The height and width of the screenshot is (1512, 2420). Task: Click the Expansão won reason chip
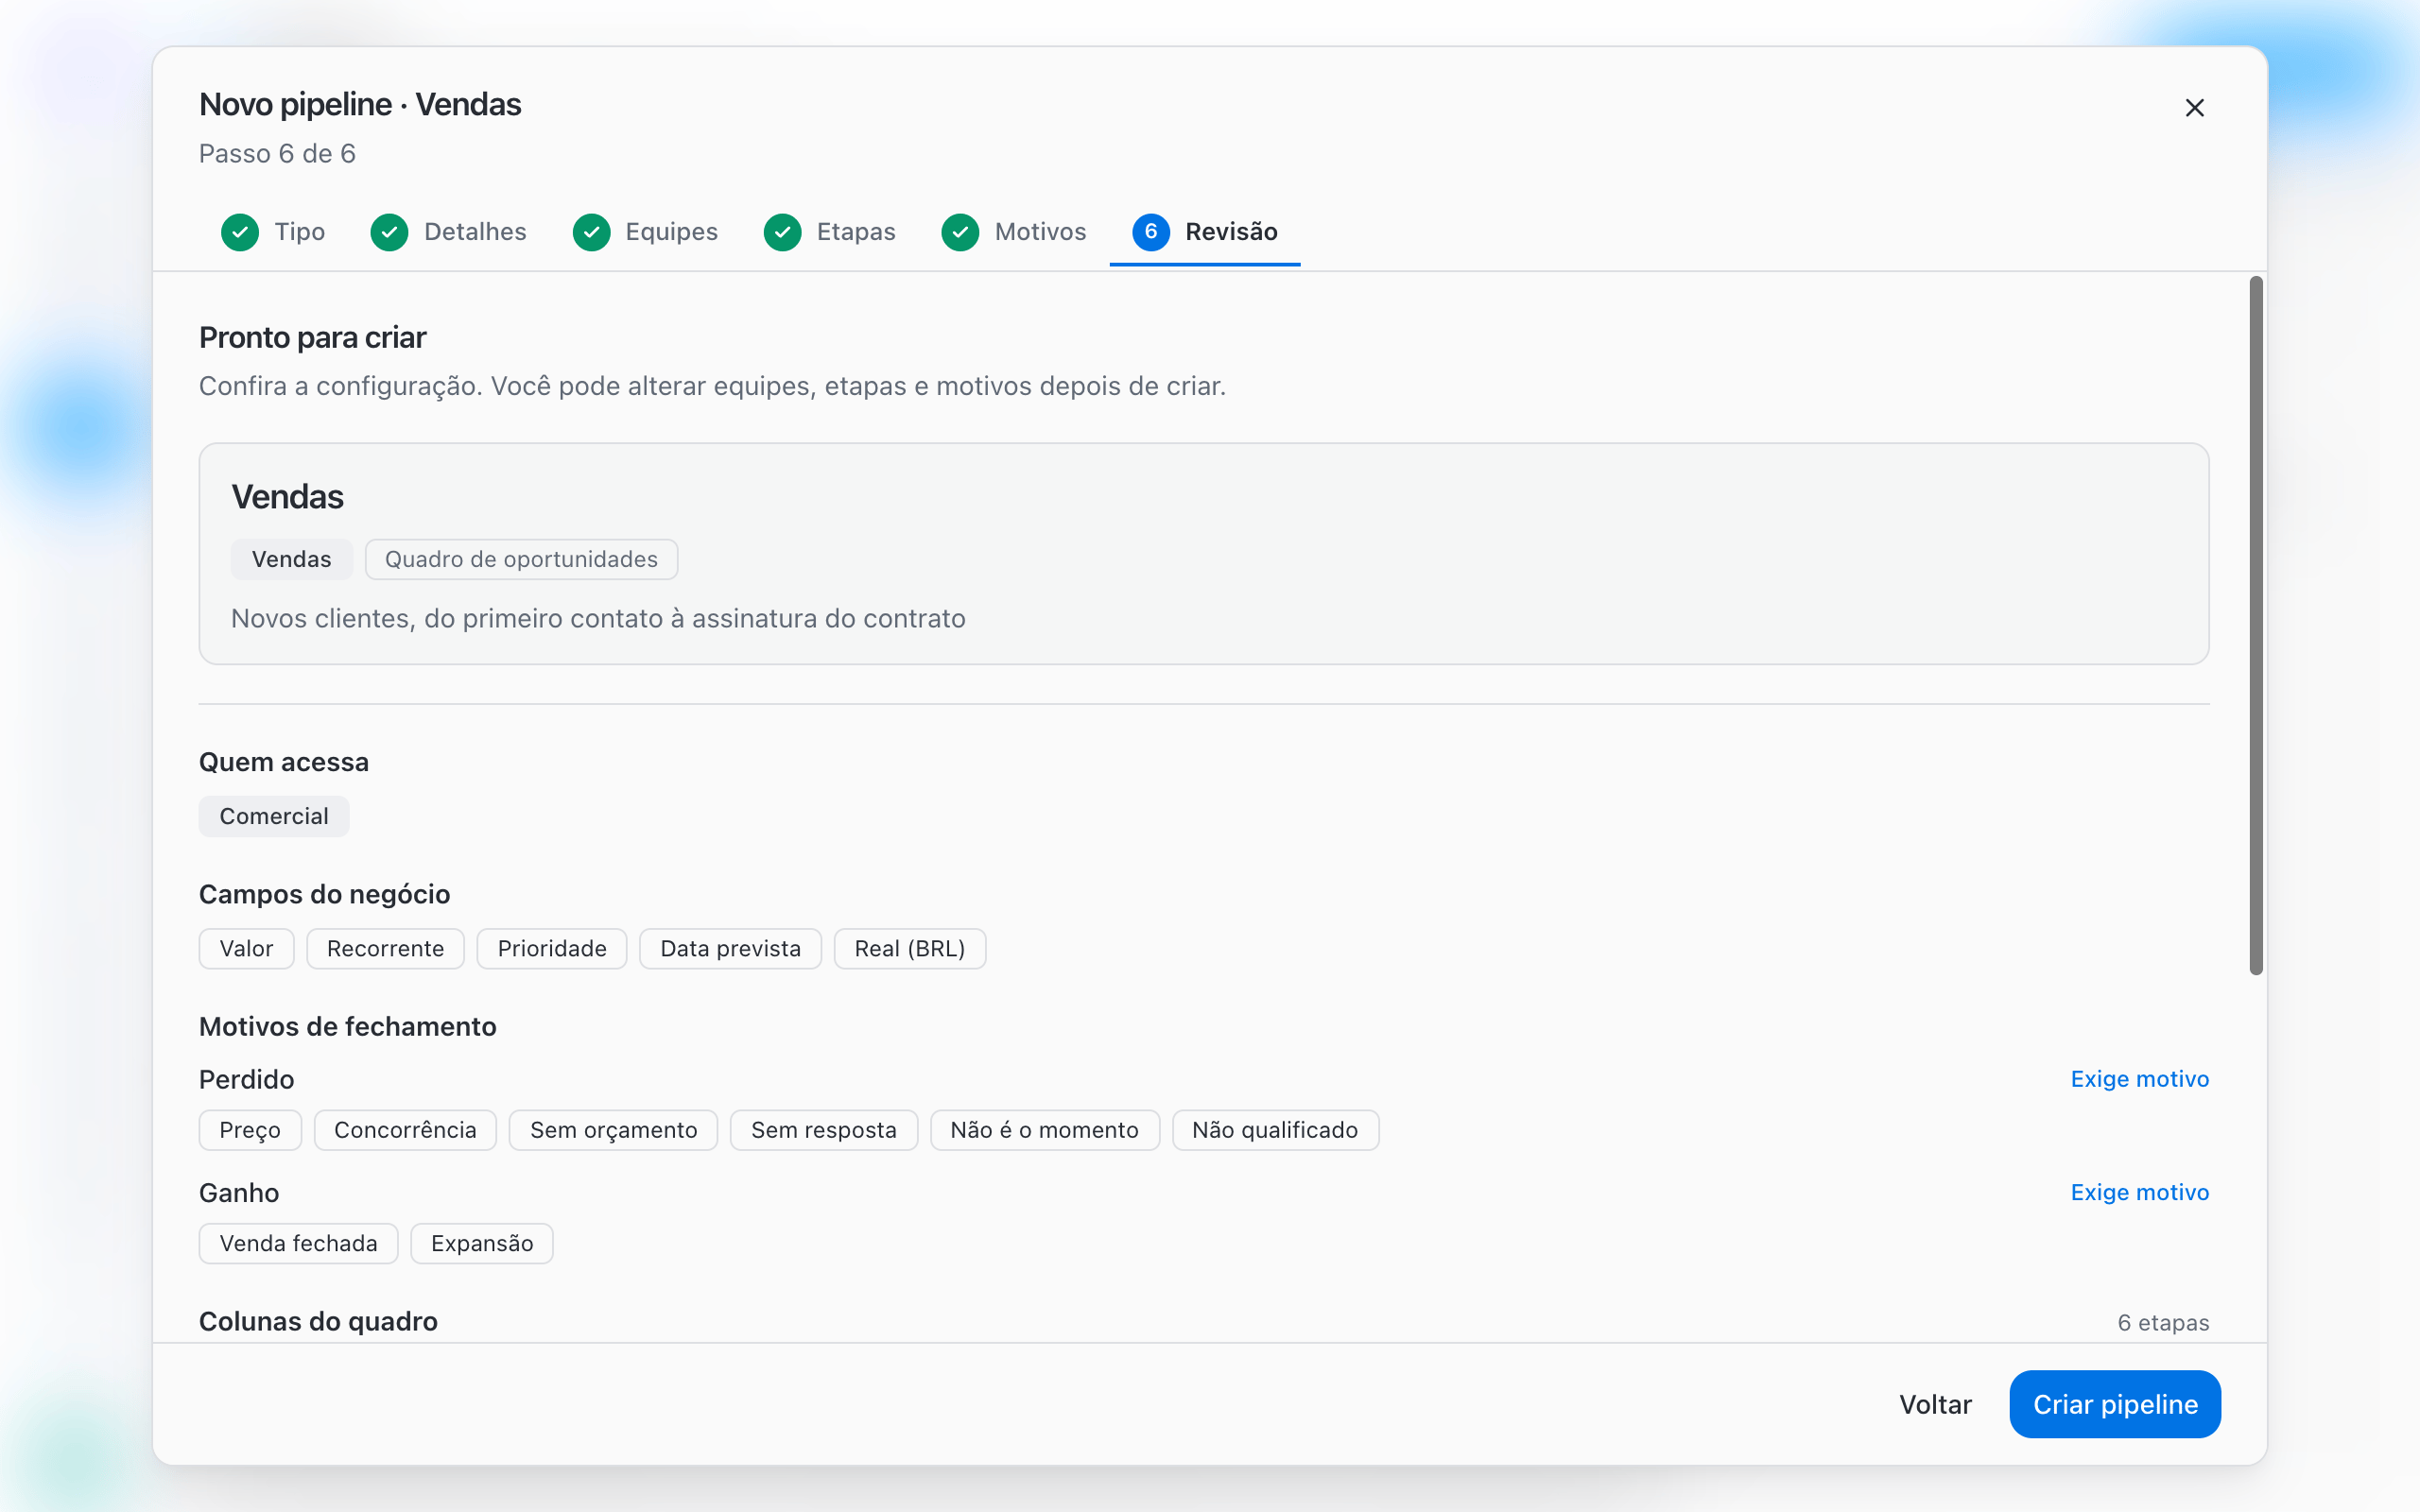(482, 1243)
